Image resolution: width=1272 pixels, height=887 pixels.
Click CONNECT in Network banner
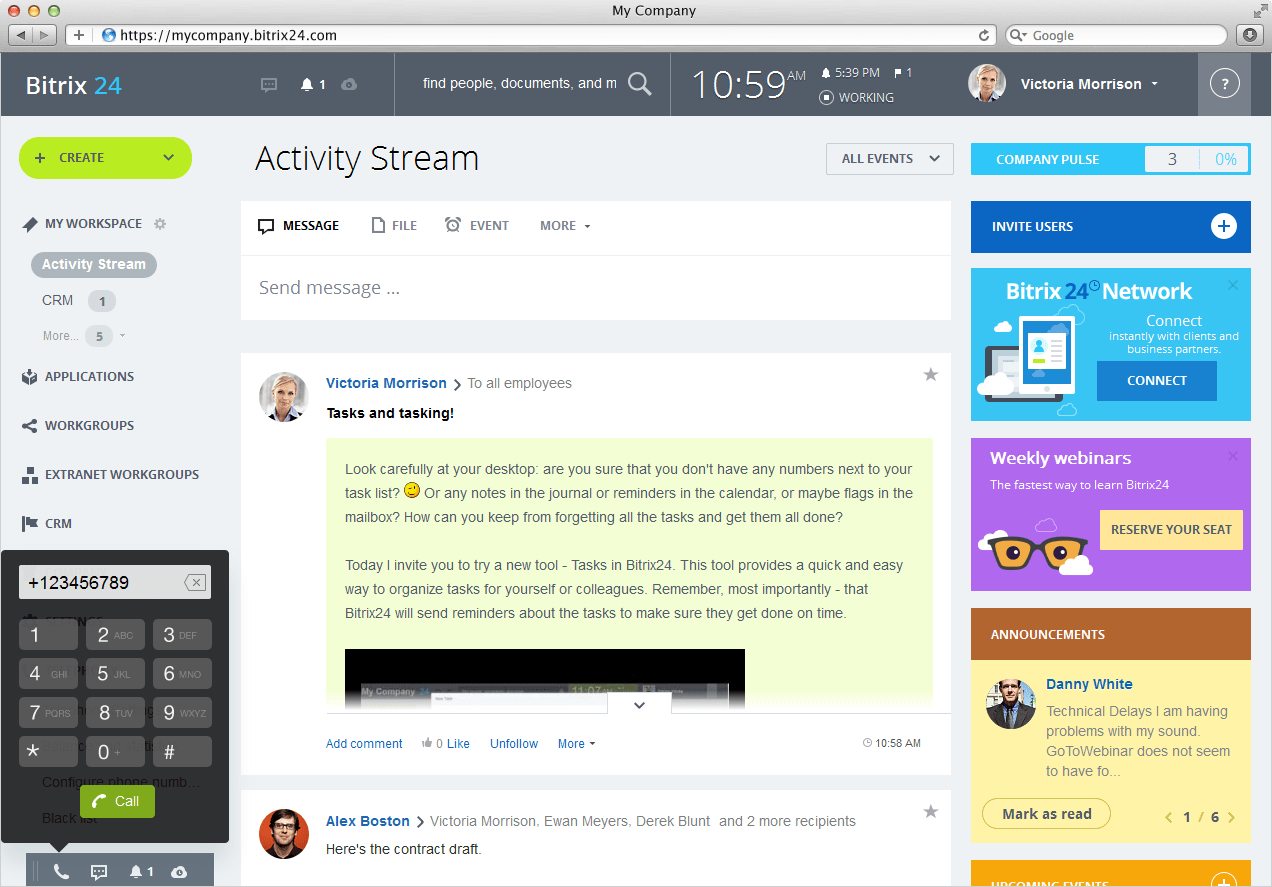(x=1157, y=381)
